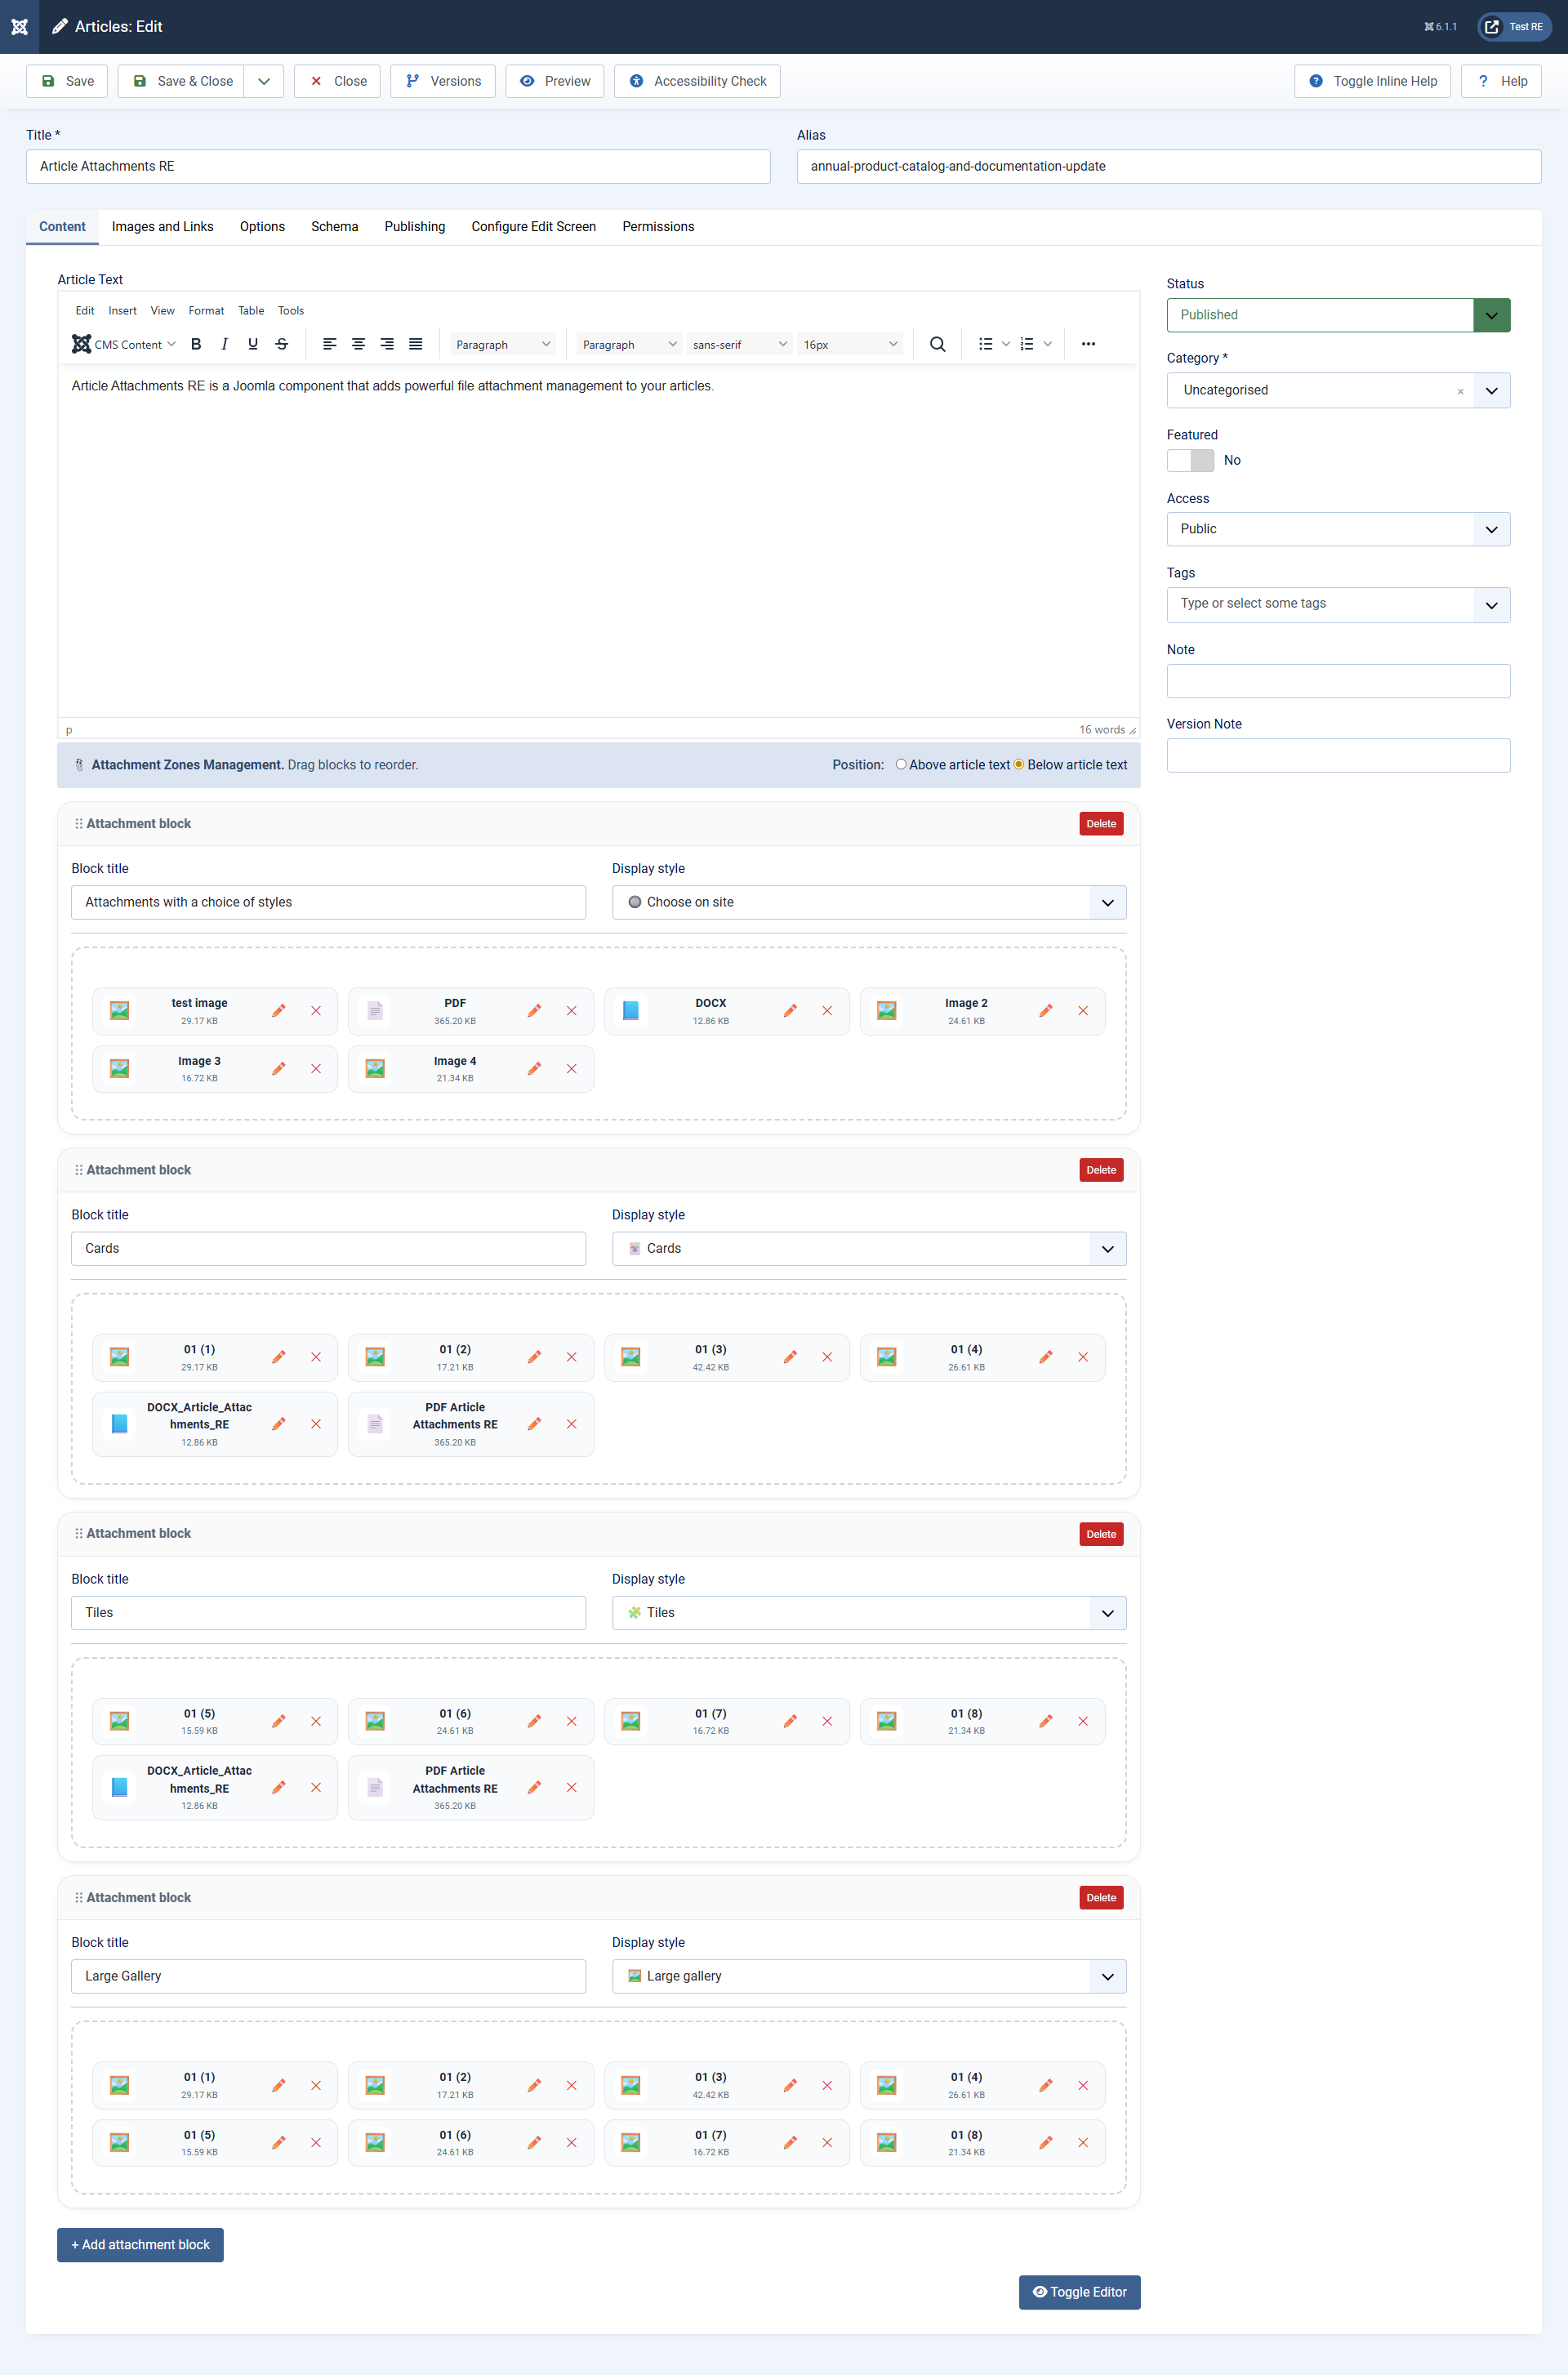
Task: Switch to the Schema tab
Action: click(x=334, y=227)
